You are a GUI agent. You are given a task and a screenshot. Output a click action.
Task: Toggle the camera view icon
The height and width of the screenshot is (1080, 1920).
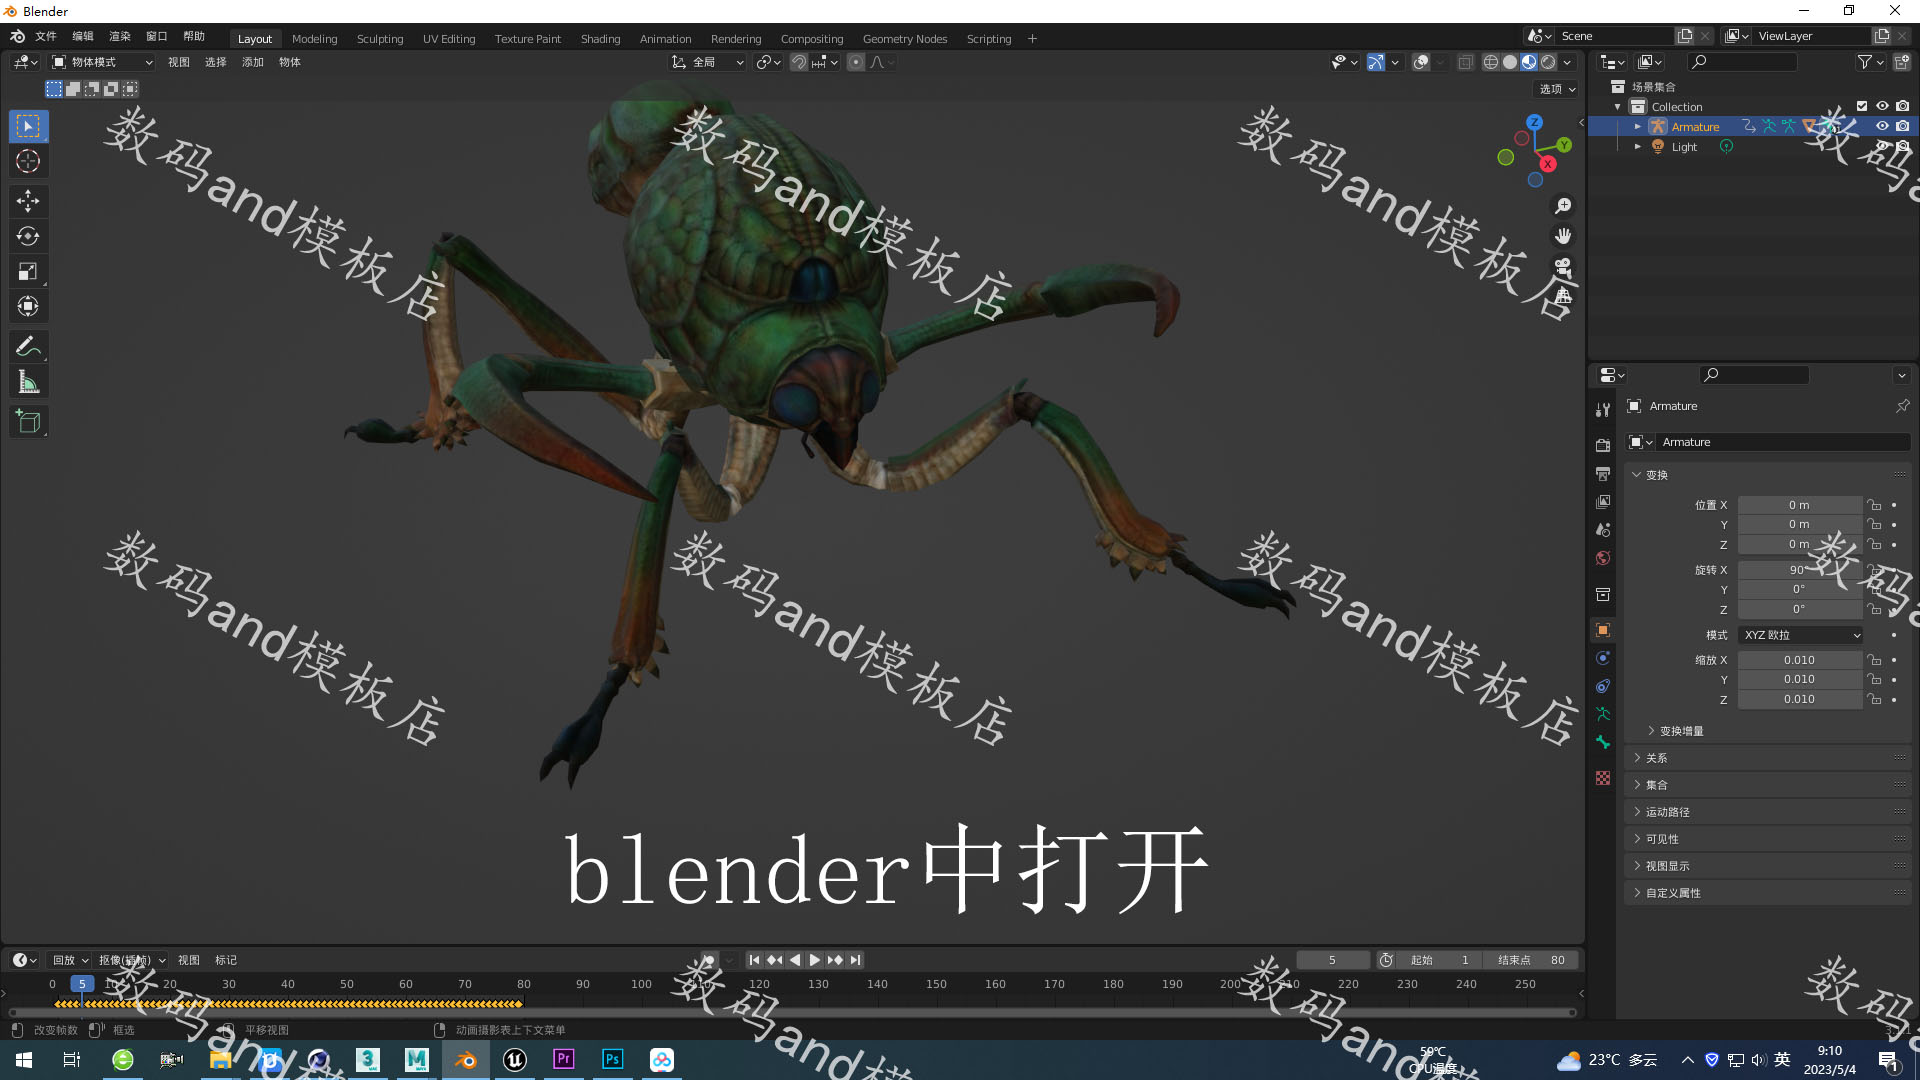(x=1563, y=266)
